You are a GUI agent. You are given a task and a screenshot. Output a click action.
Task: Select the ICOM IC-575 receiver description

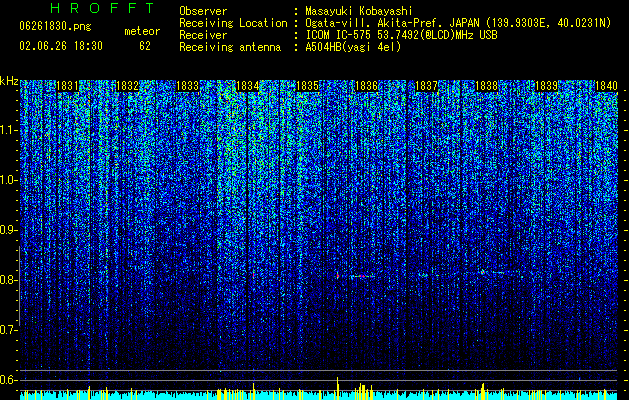401,35
